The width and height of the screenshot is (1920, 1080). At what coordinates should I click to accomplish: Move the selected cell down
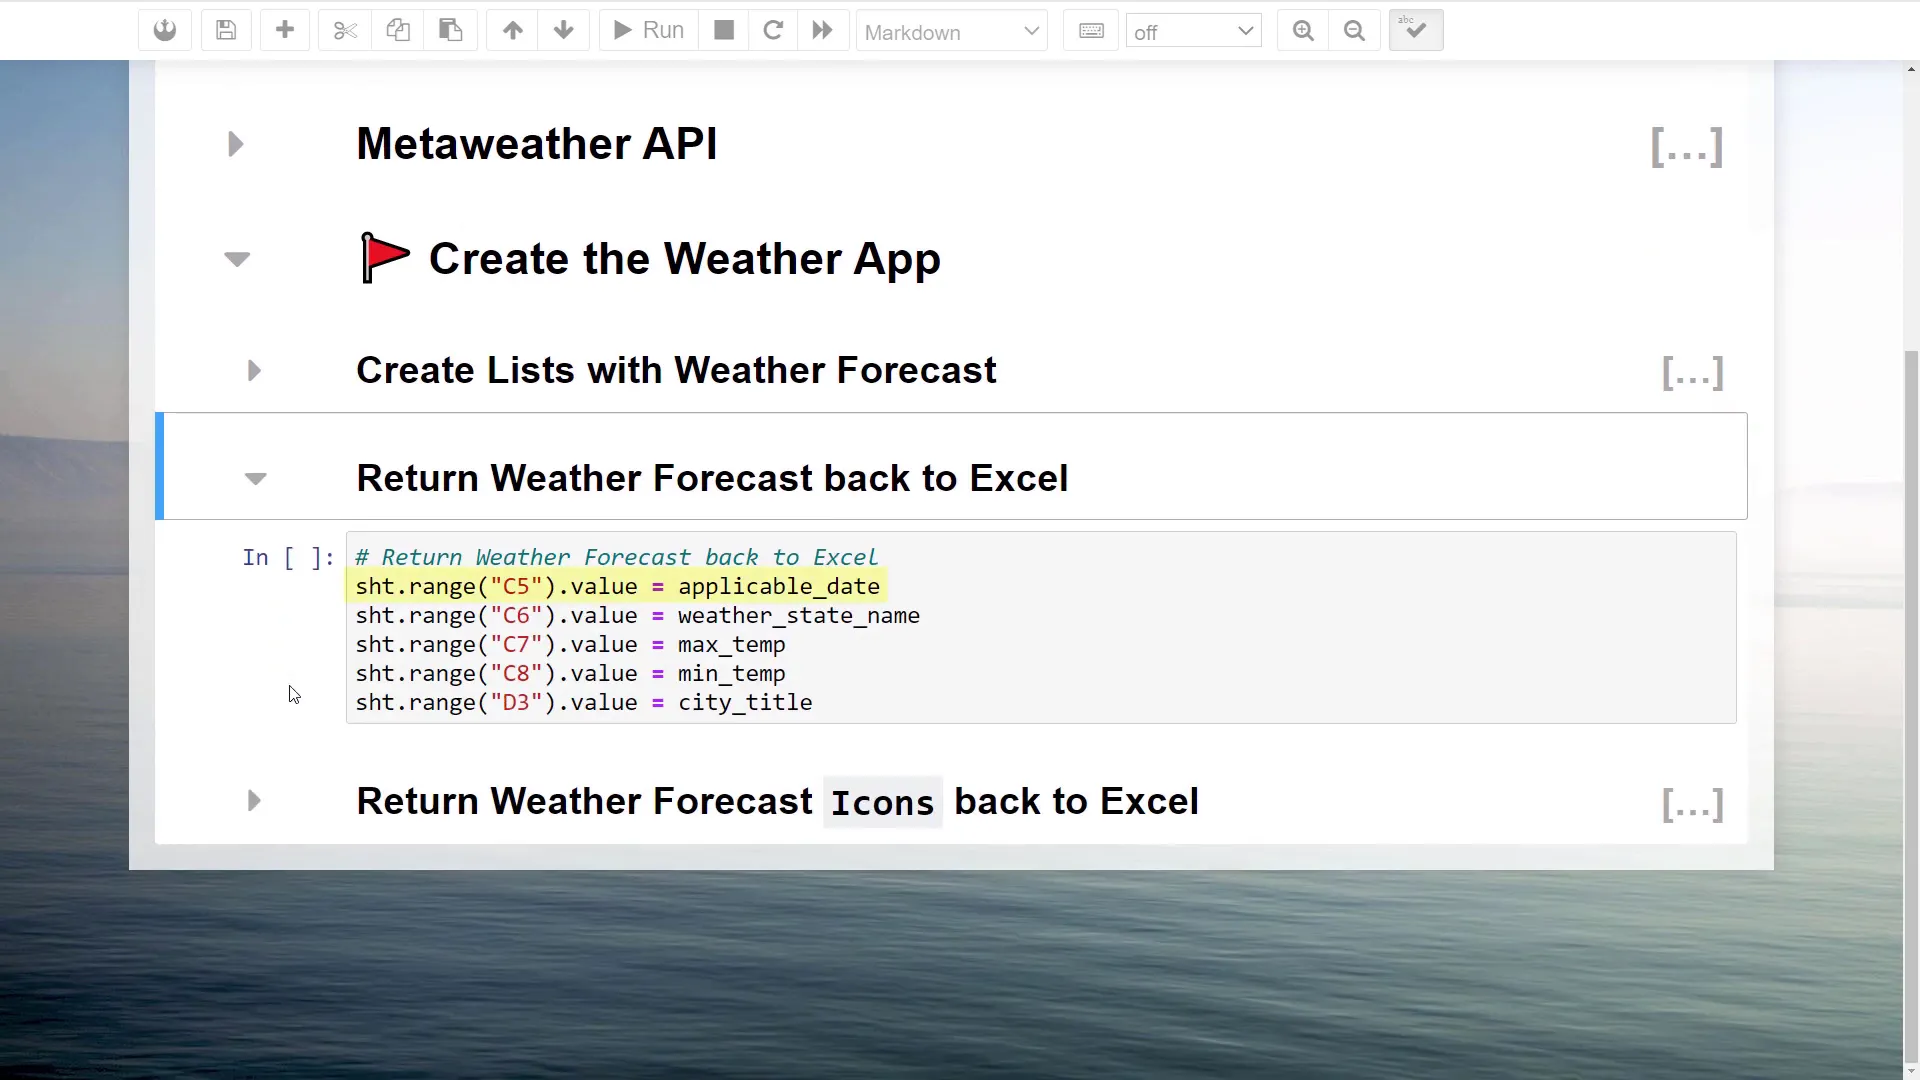point(563,30)
